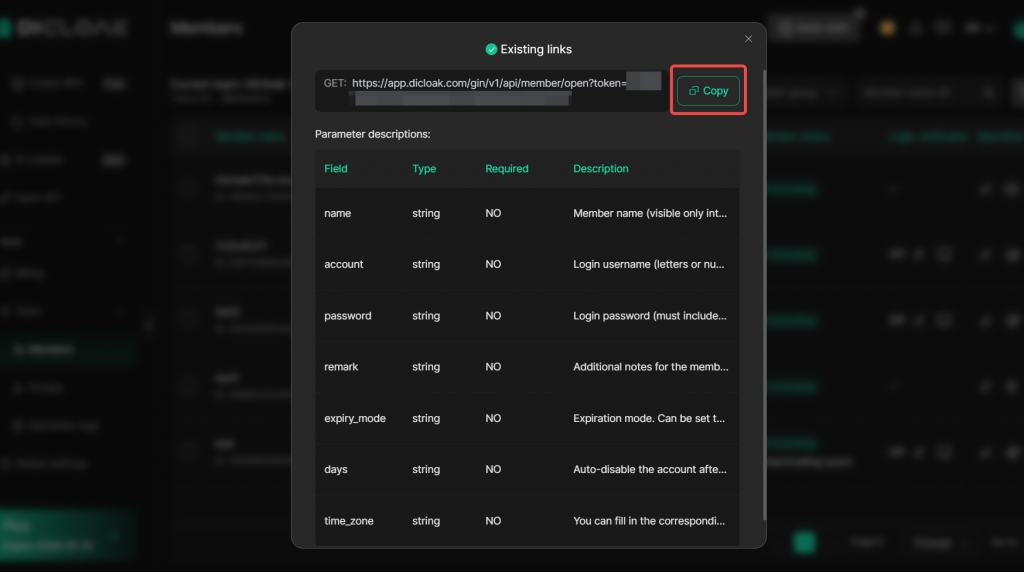Viewport: 1024px width, 572px height.
Task: Select the account field cell
Action: click(344, 264)
